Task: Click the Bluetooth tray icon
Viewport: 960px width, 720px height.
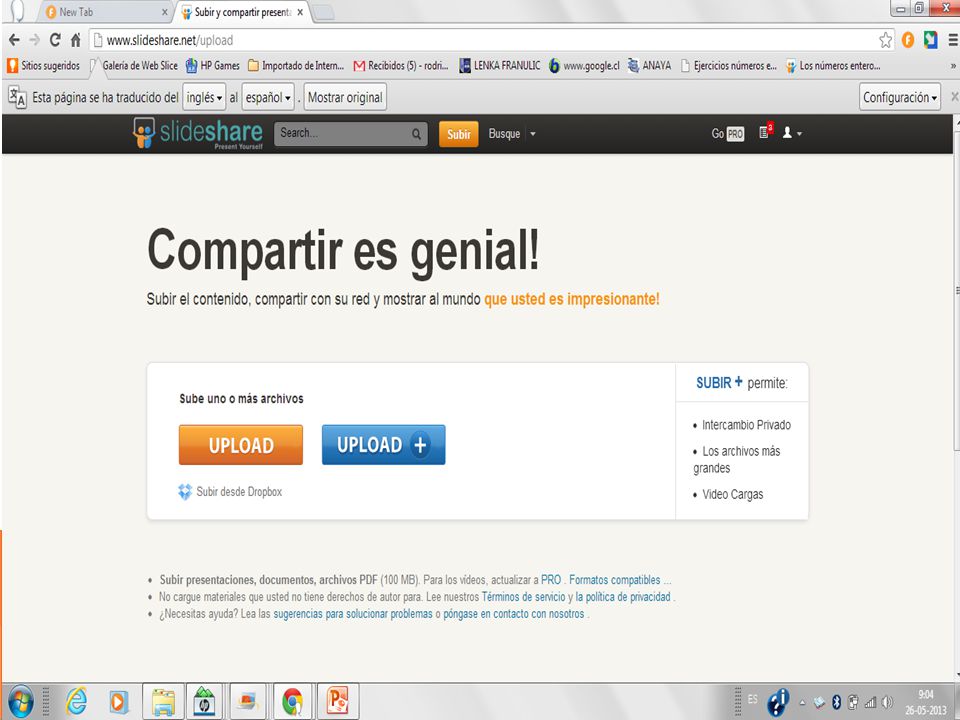Action: 837,703
